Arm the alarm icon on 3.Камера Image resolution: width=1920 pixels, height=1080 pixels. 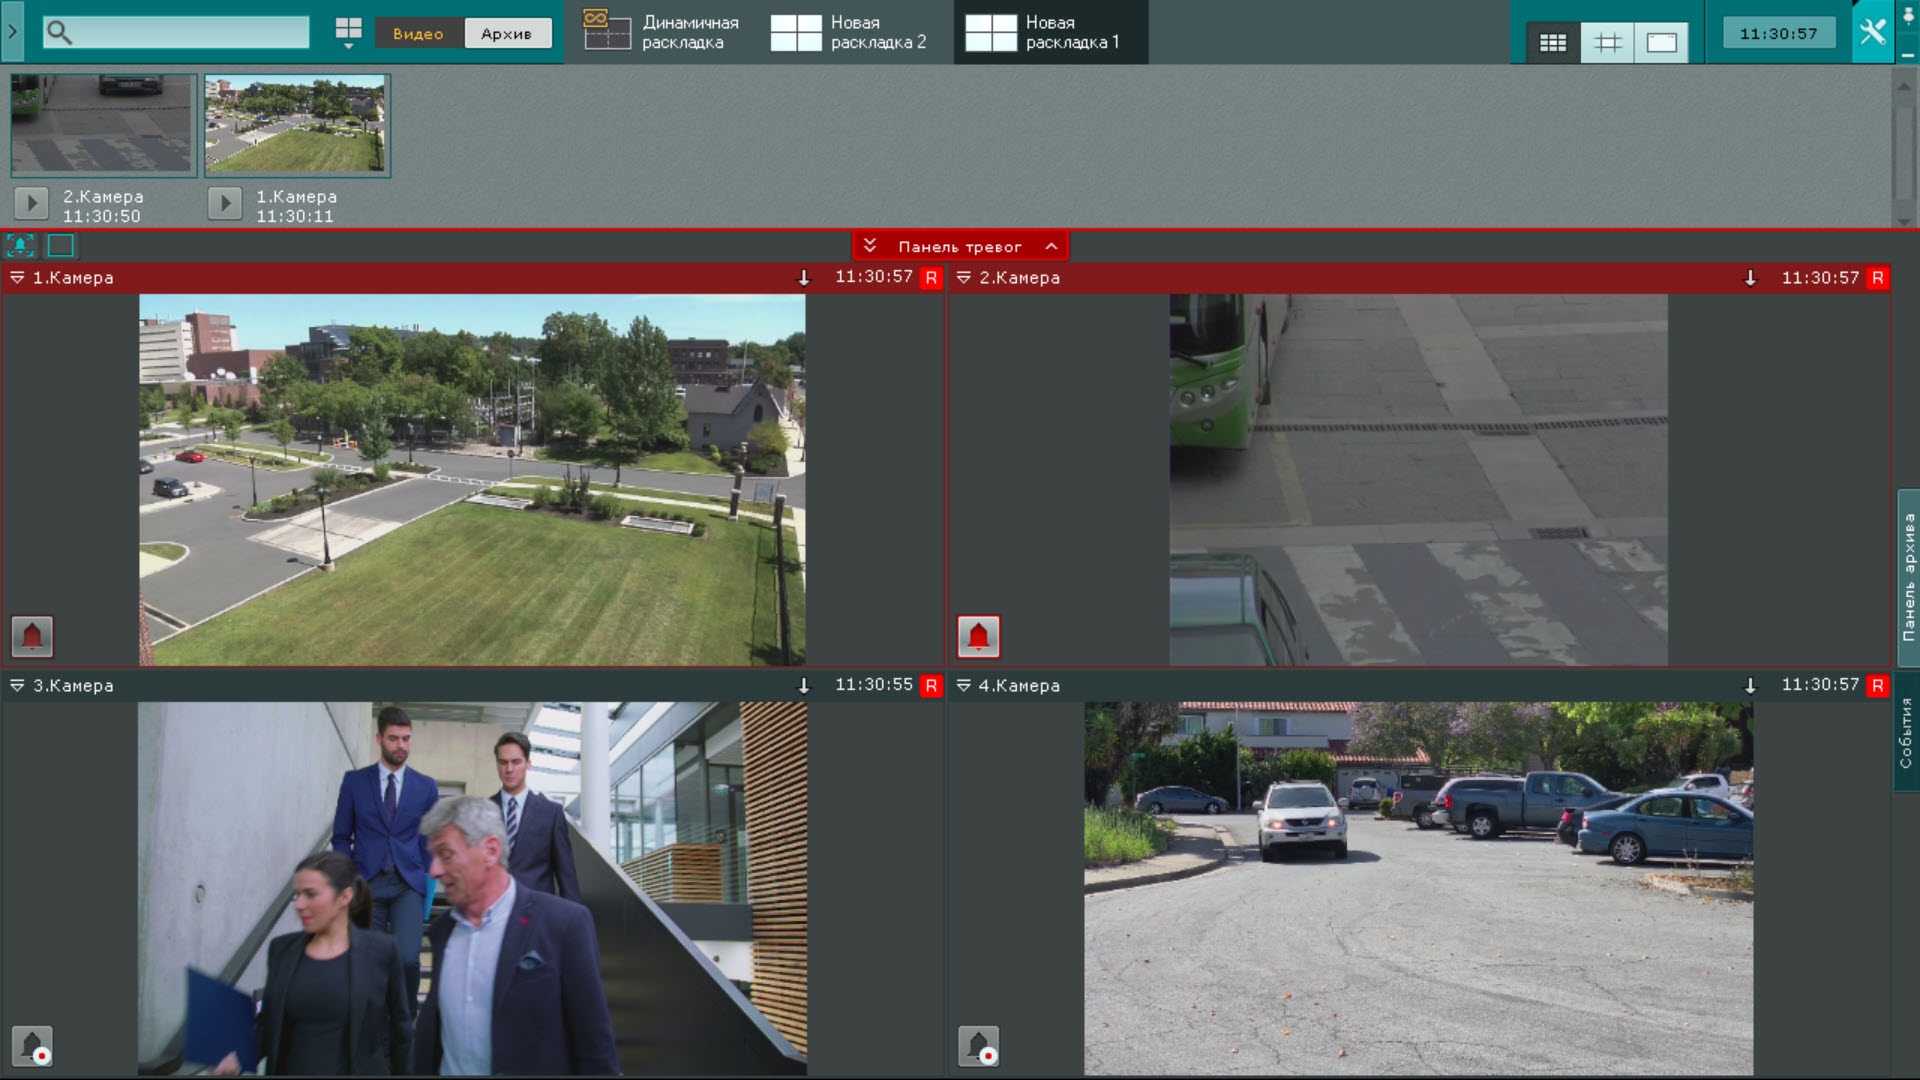tap(32, 1046)
